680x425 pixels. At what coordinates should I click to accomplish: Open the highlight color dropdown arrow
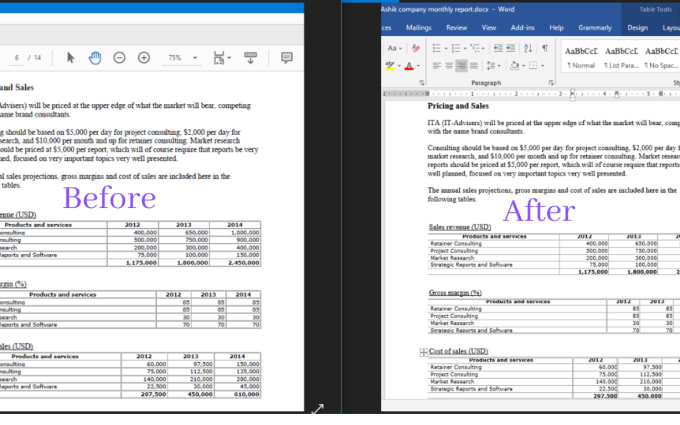coord(399,66)
